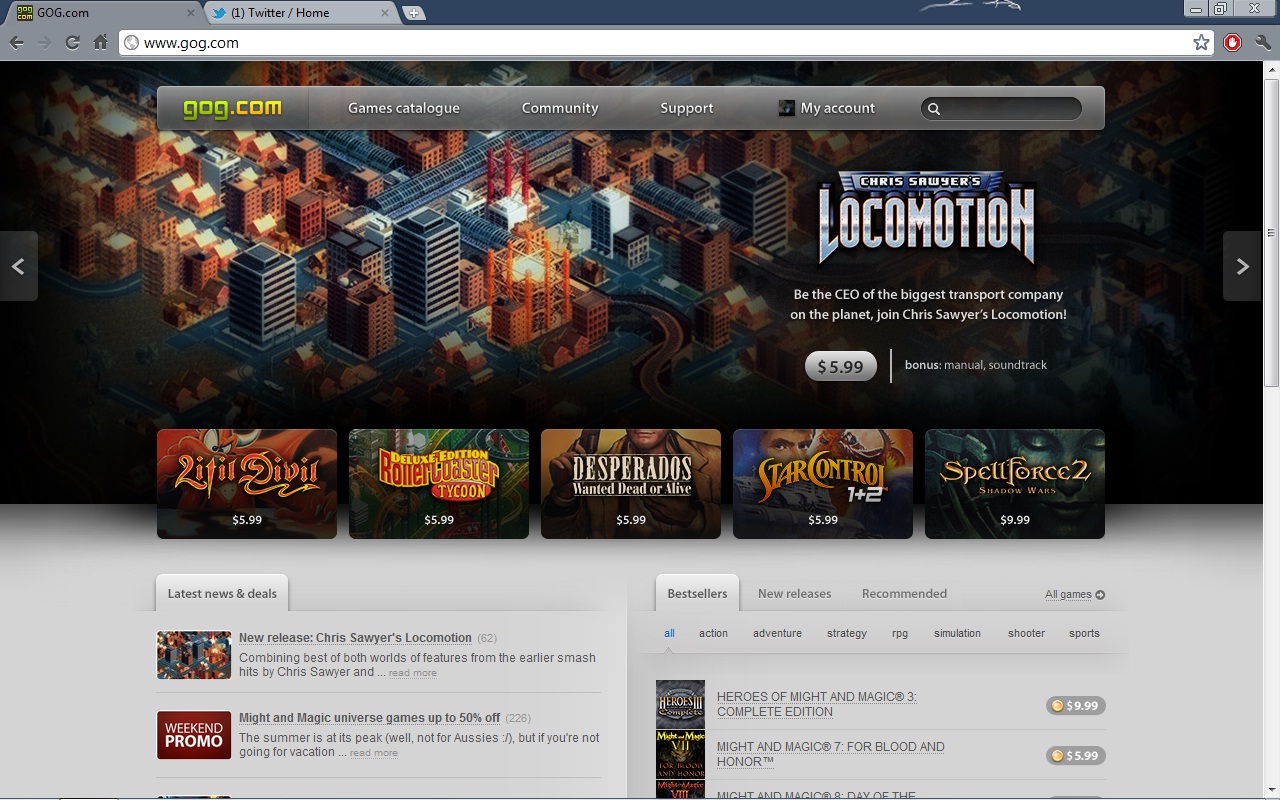
Task: Switch to the Twitter / Home tab
Action: [300, 13]
